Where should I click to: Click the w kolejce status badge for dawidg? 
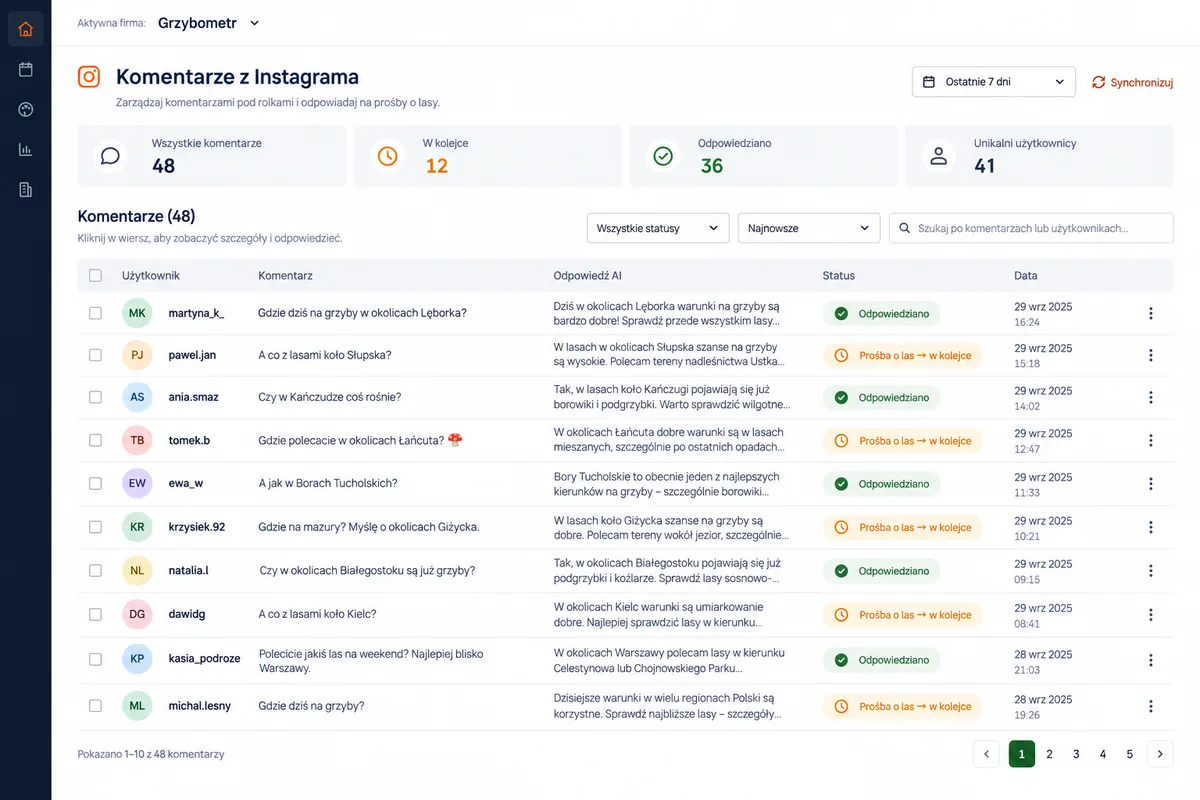[x=903, y=615]
